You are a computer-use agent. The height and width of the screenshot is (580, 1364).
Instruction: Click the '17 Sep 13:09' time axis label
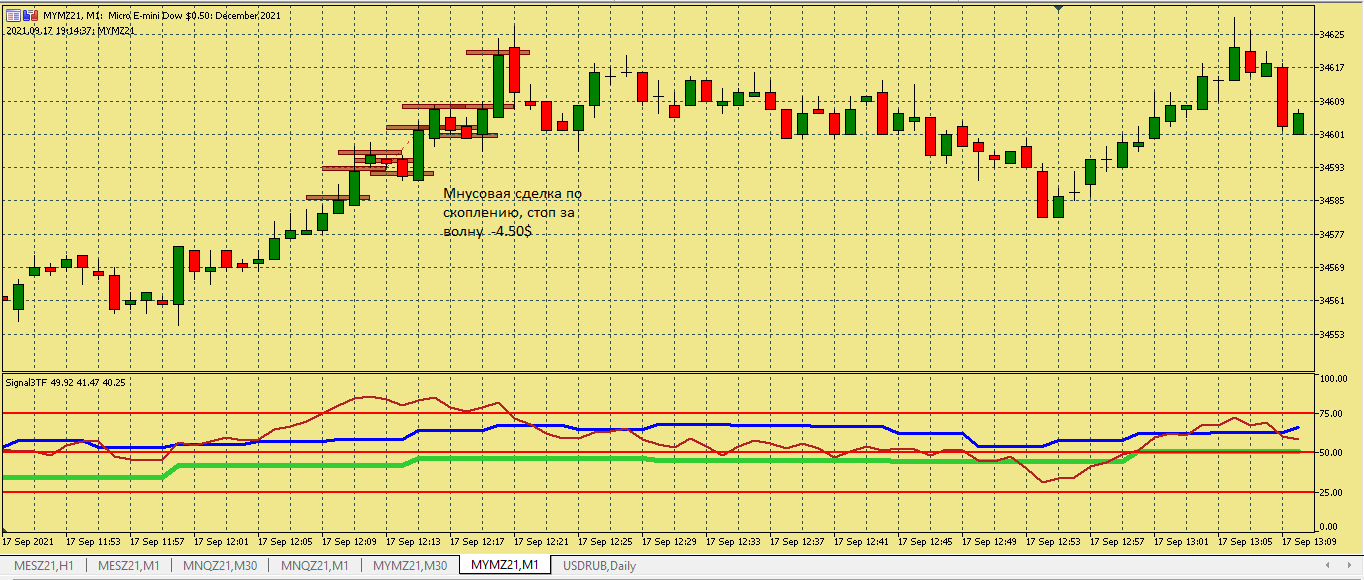point(1309,542)
